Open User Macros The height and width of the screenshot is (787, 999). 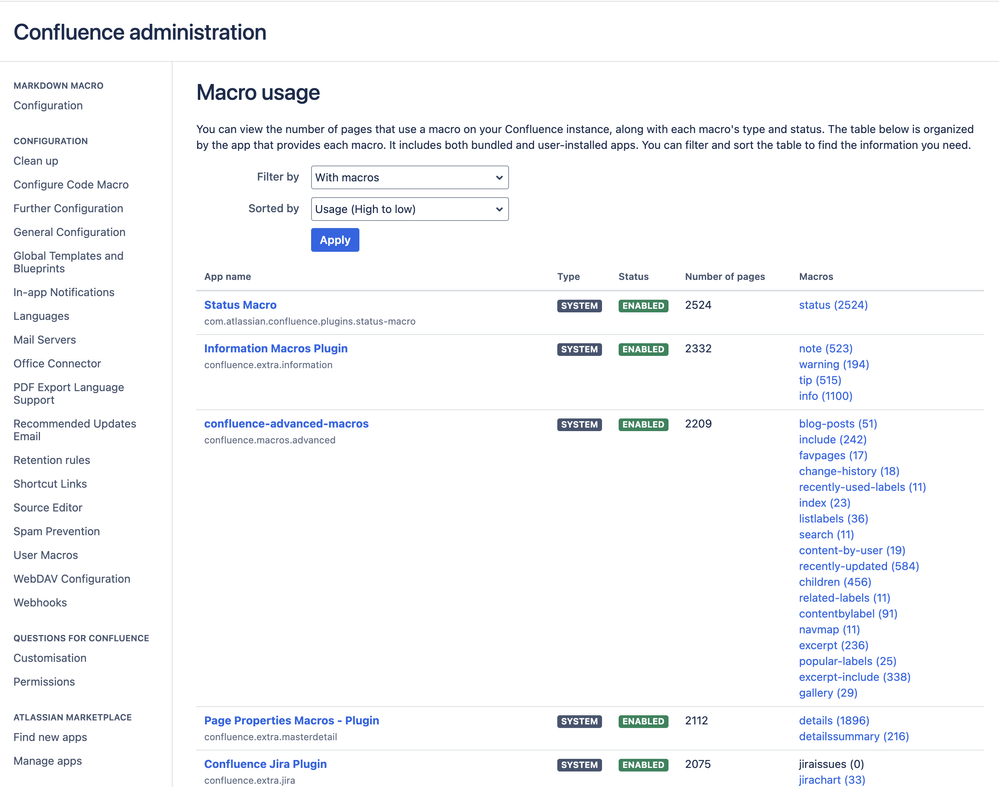(x=45, y=555)
